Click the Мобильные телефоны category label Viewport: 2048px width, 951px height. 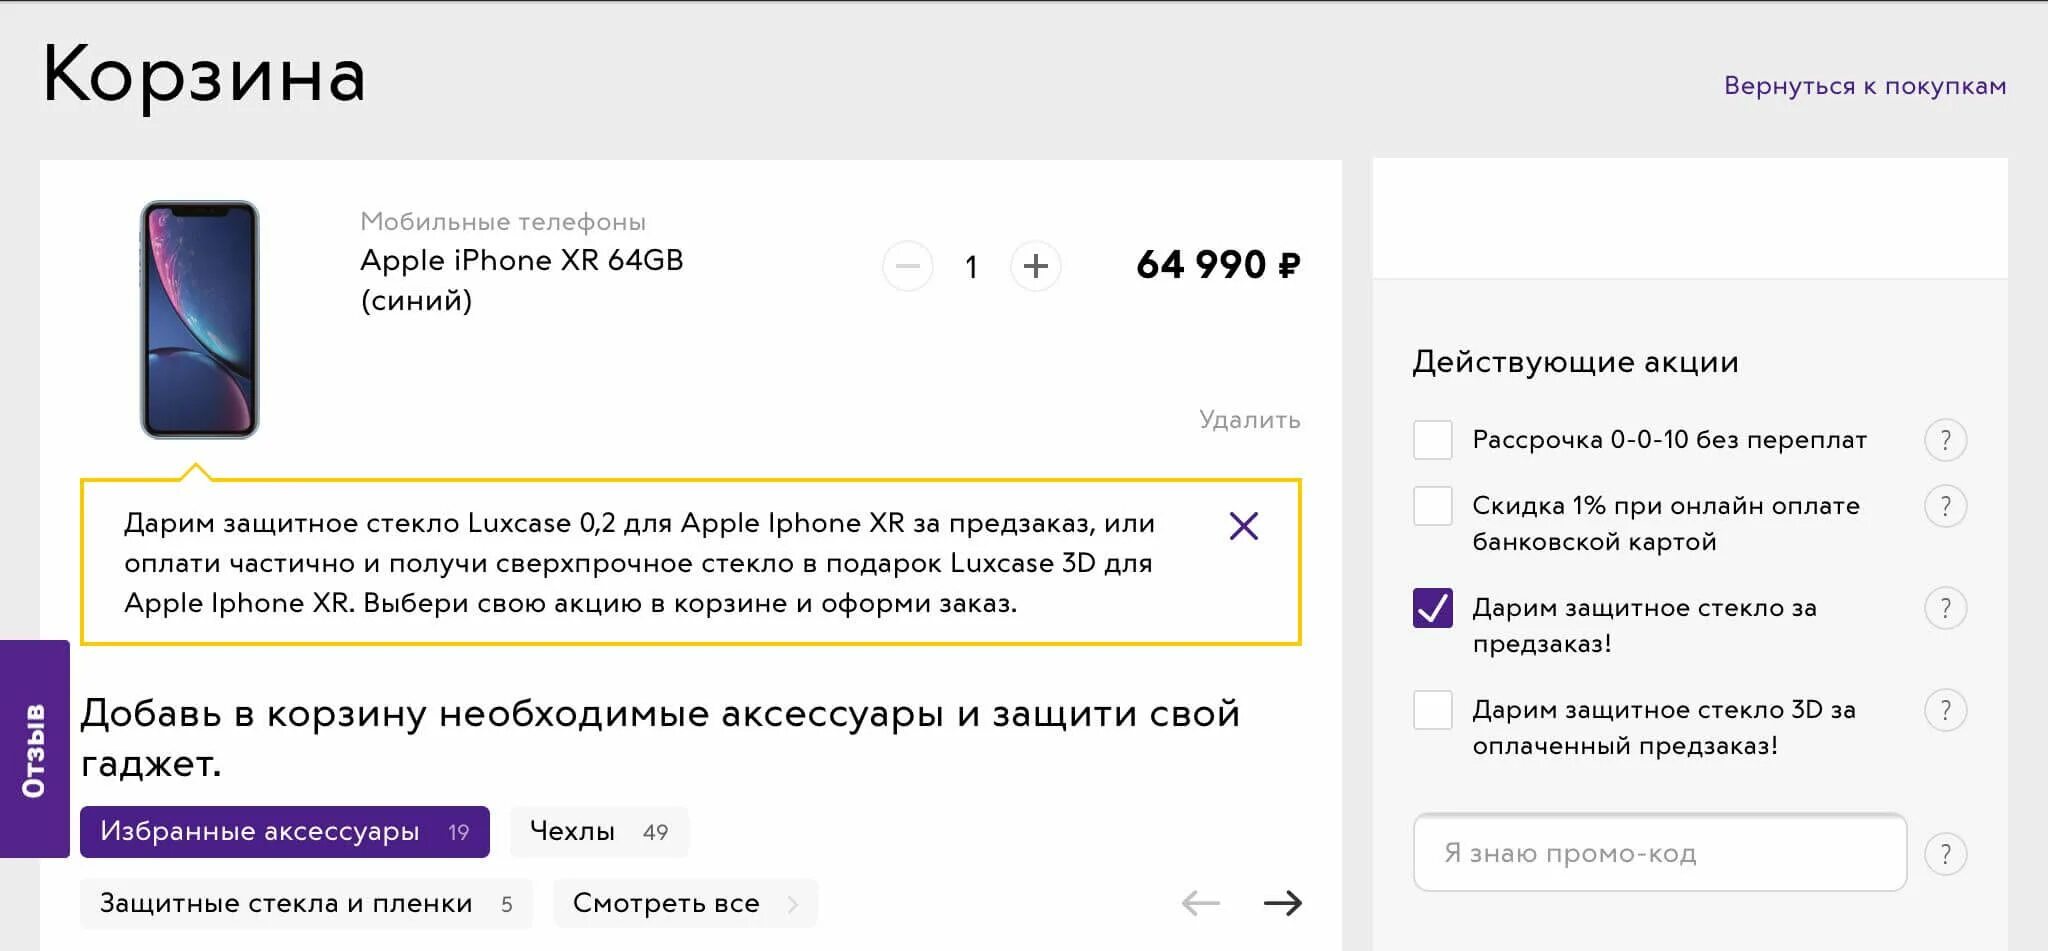pyautogui.click(x=503, y=222)
